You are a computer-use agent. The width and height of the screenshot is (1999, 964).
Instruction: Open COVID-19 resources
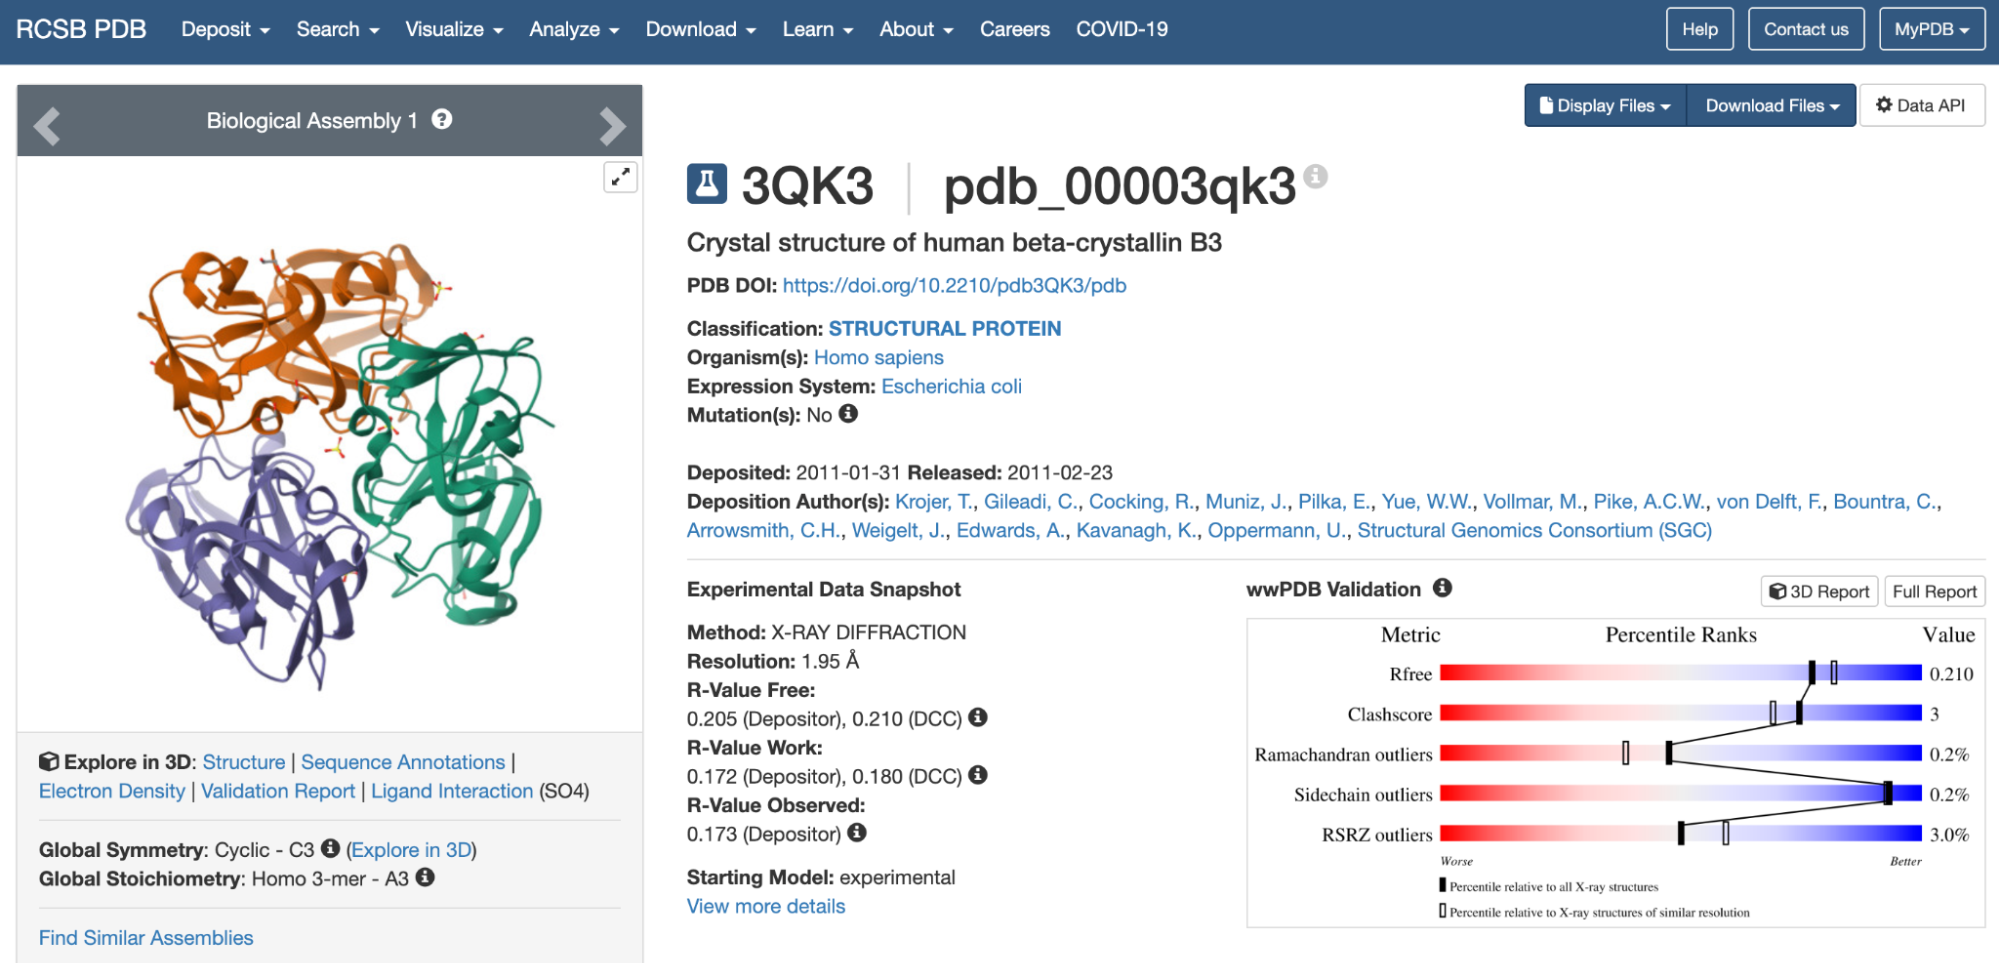[1122, 30]
